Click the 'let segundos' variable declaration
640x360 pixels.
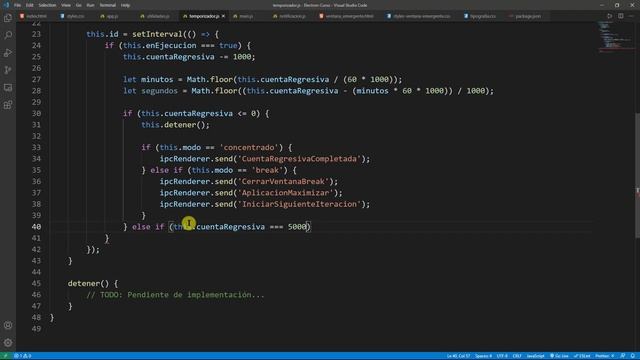click(151, 91)
